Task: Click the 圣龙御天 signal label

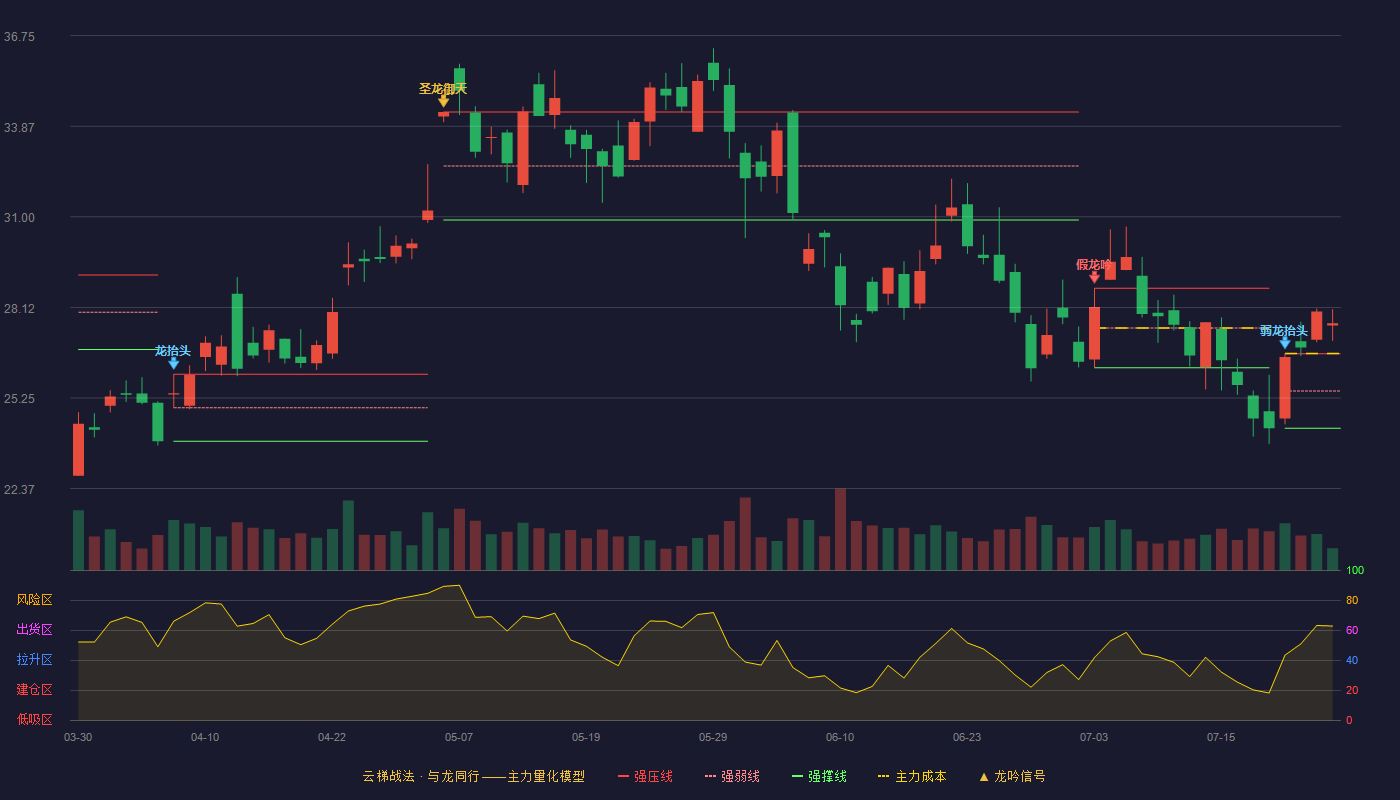Action: point(443,88)
